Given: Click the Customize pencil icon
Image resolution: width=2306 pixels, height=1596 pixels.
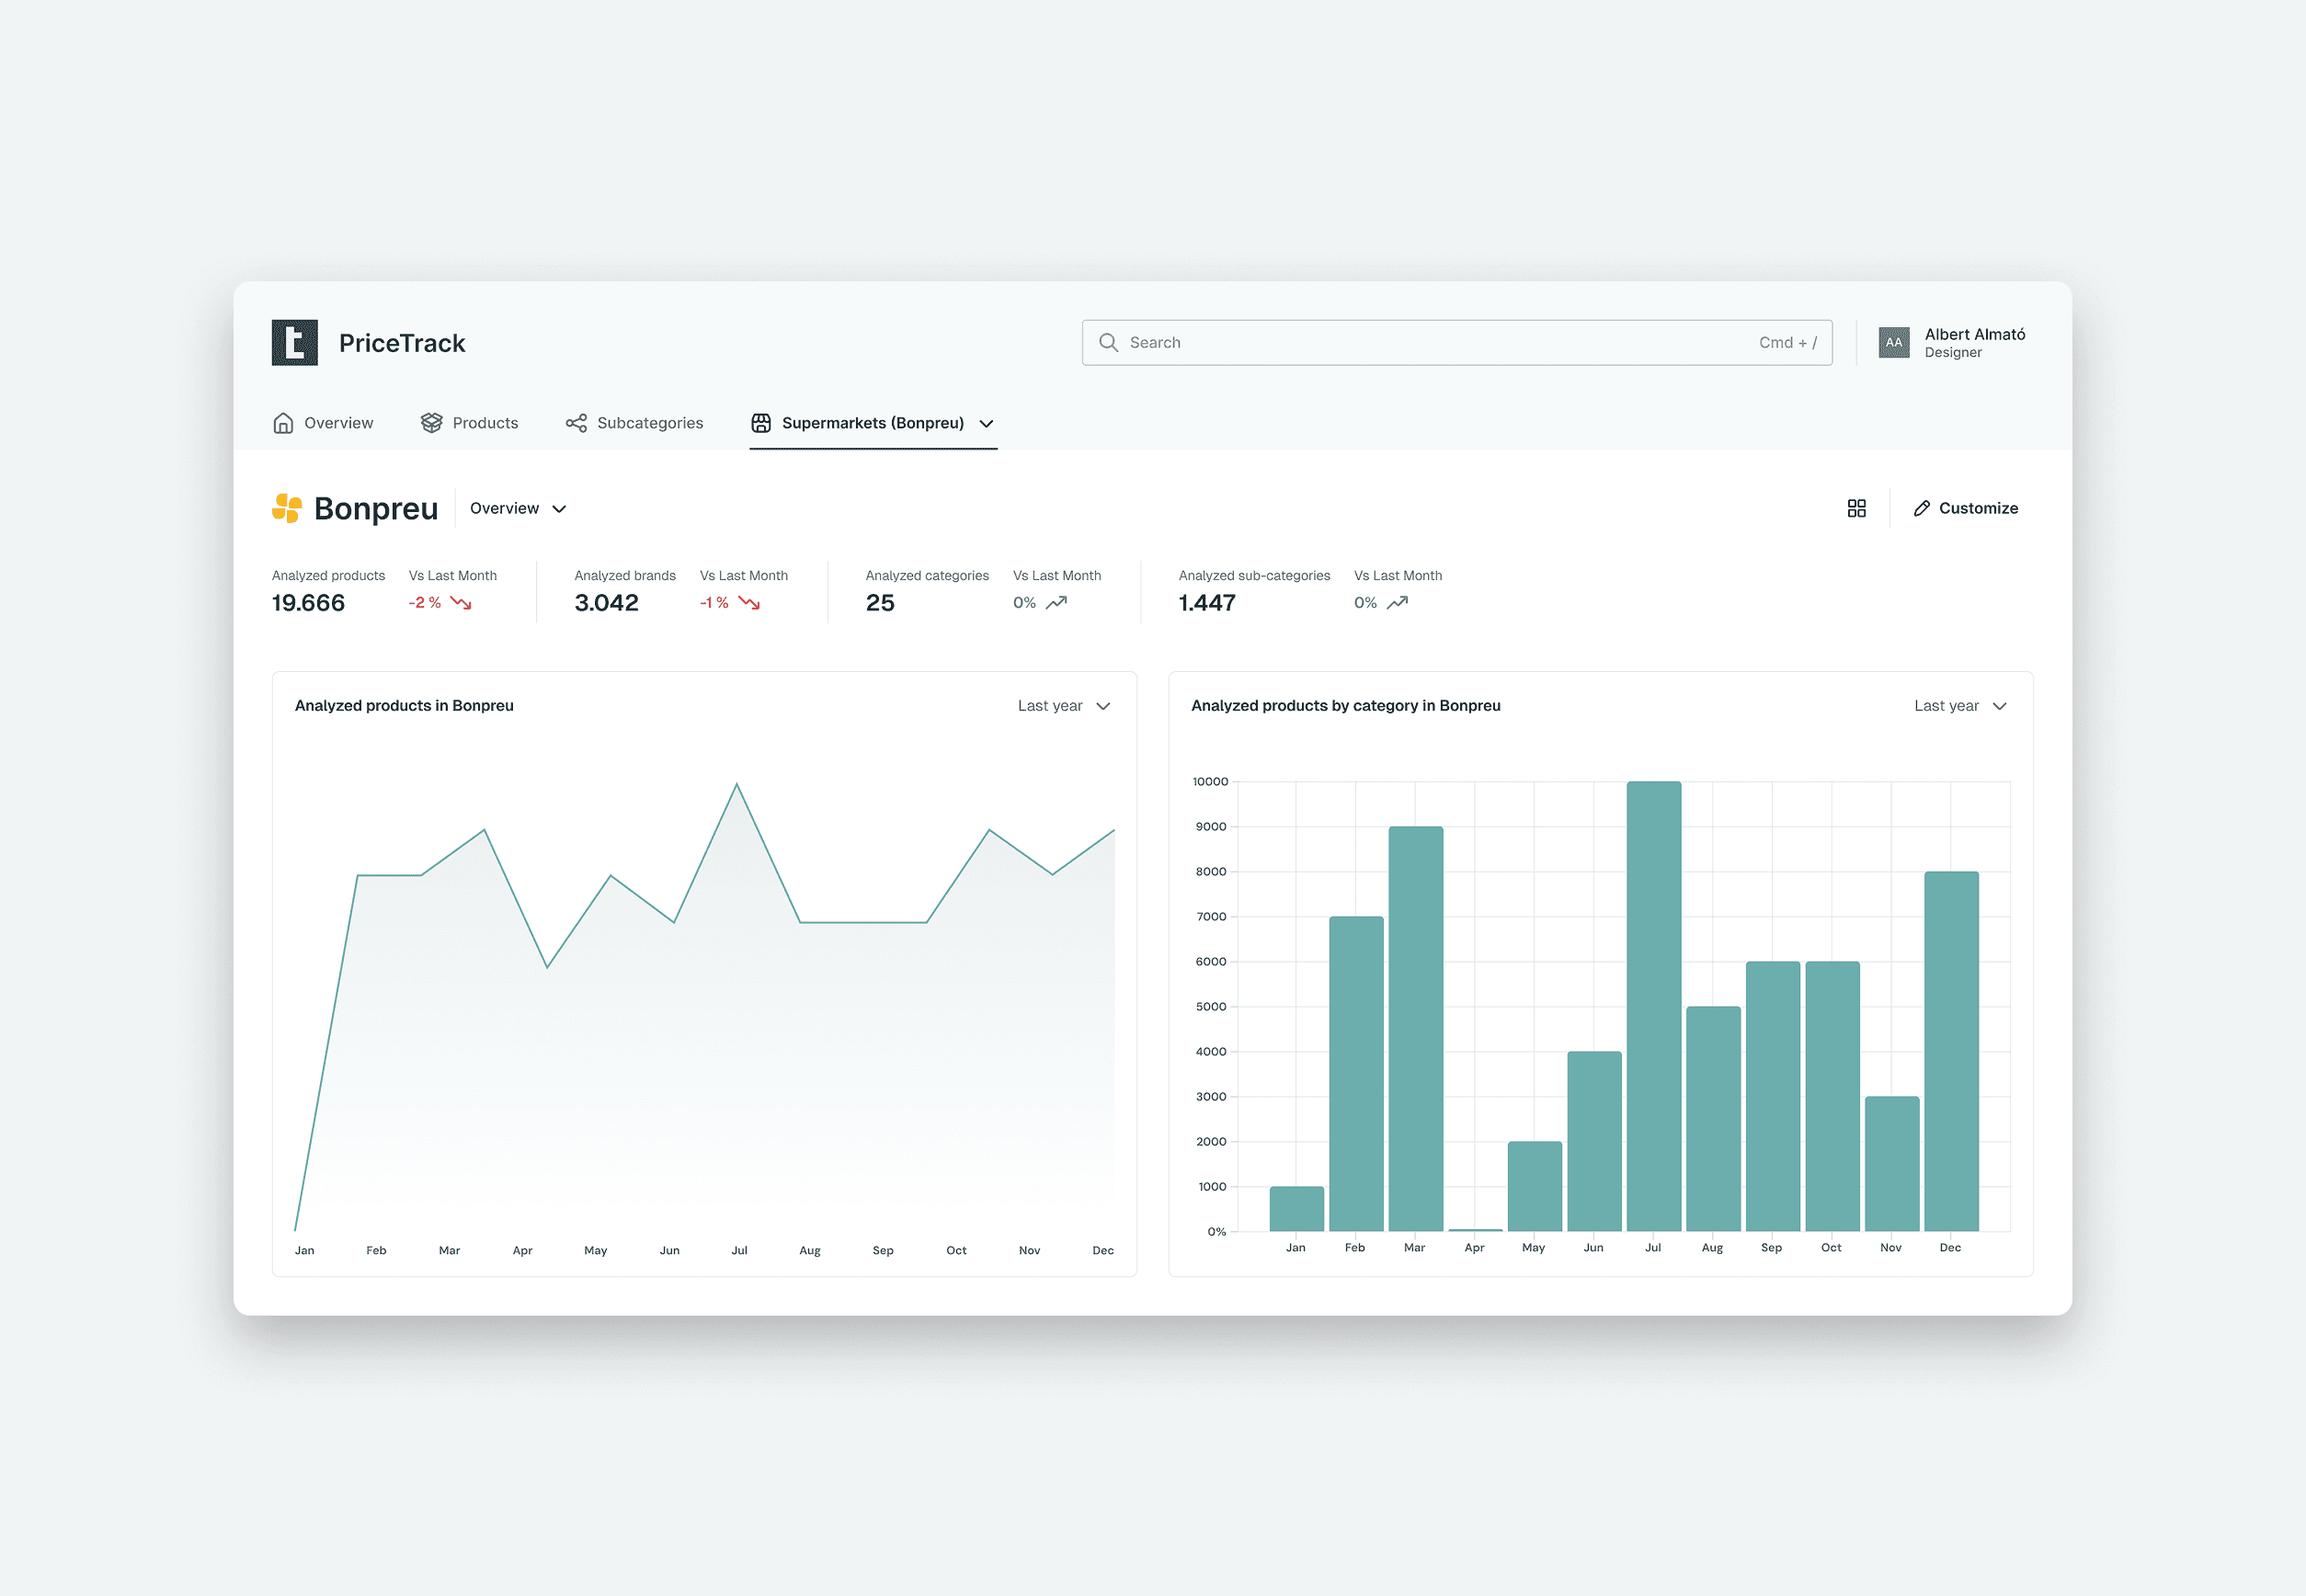Looking at the screenshot, I should (1921, 508).
